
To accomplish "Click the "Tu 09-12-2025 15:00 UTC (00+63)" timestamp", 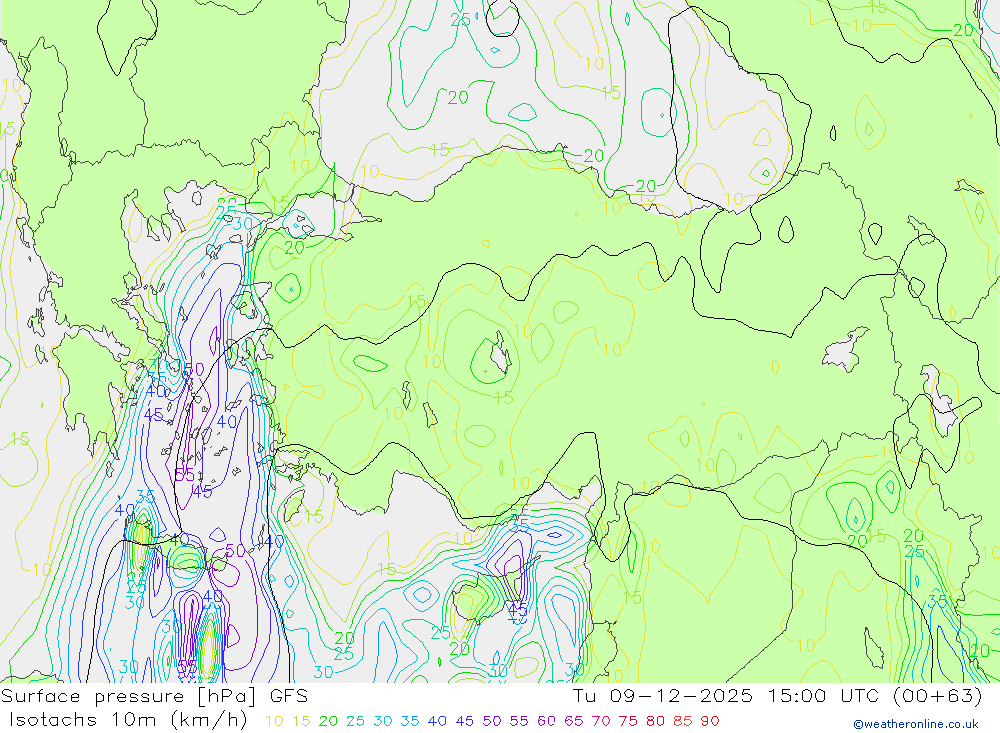I will pyautogui.click(x=778, y=696).
